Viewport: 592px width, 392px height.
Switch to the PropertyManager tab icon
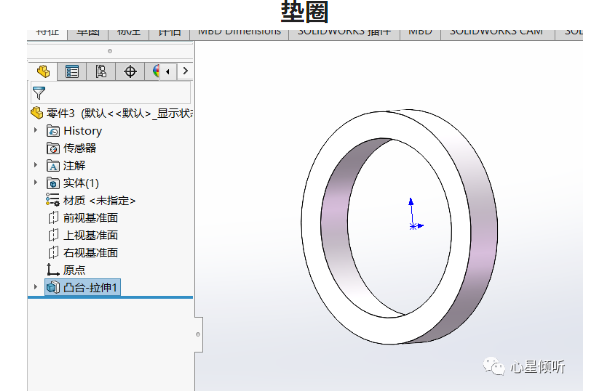[72, 71]
